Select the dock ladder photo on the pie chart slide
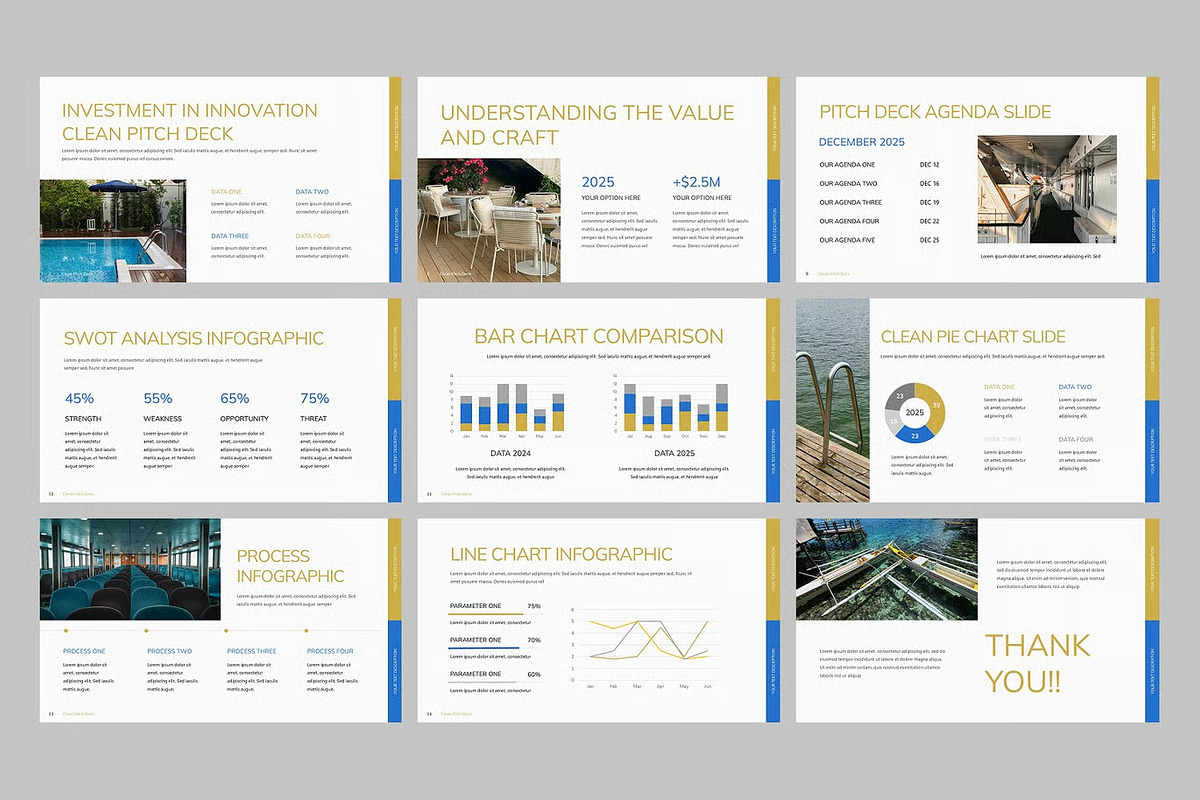 click(x=832, y=400)
